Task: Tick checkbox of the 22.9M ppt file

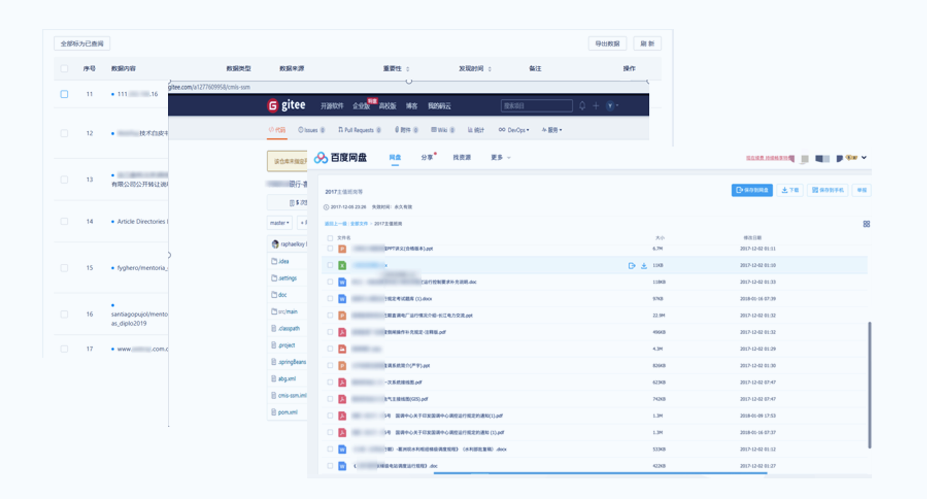Action: pos(330,315)
